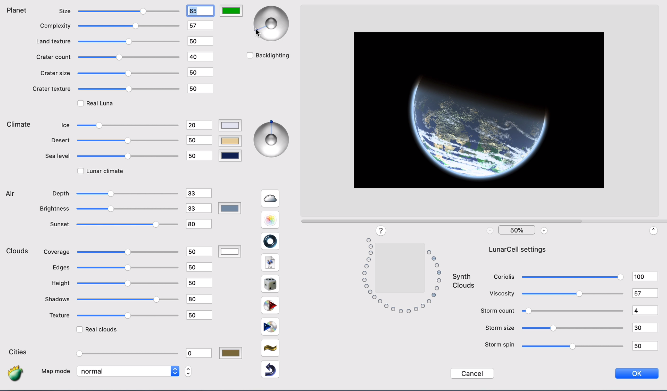Click the Complexity slider handle

(135, 26)
